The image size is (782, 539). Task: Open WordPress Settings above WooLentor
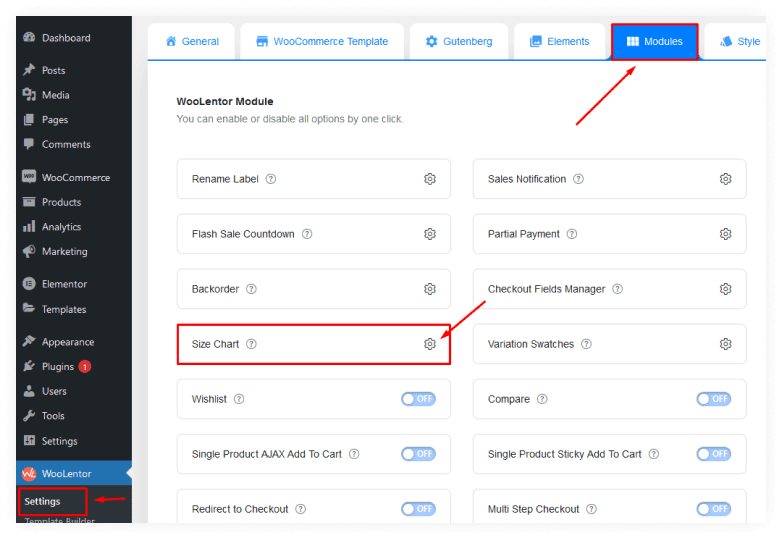point(74,441)
